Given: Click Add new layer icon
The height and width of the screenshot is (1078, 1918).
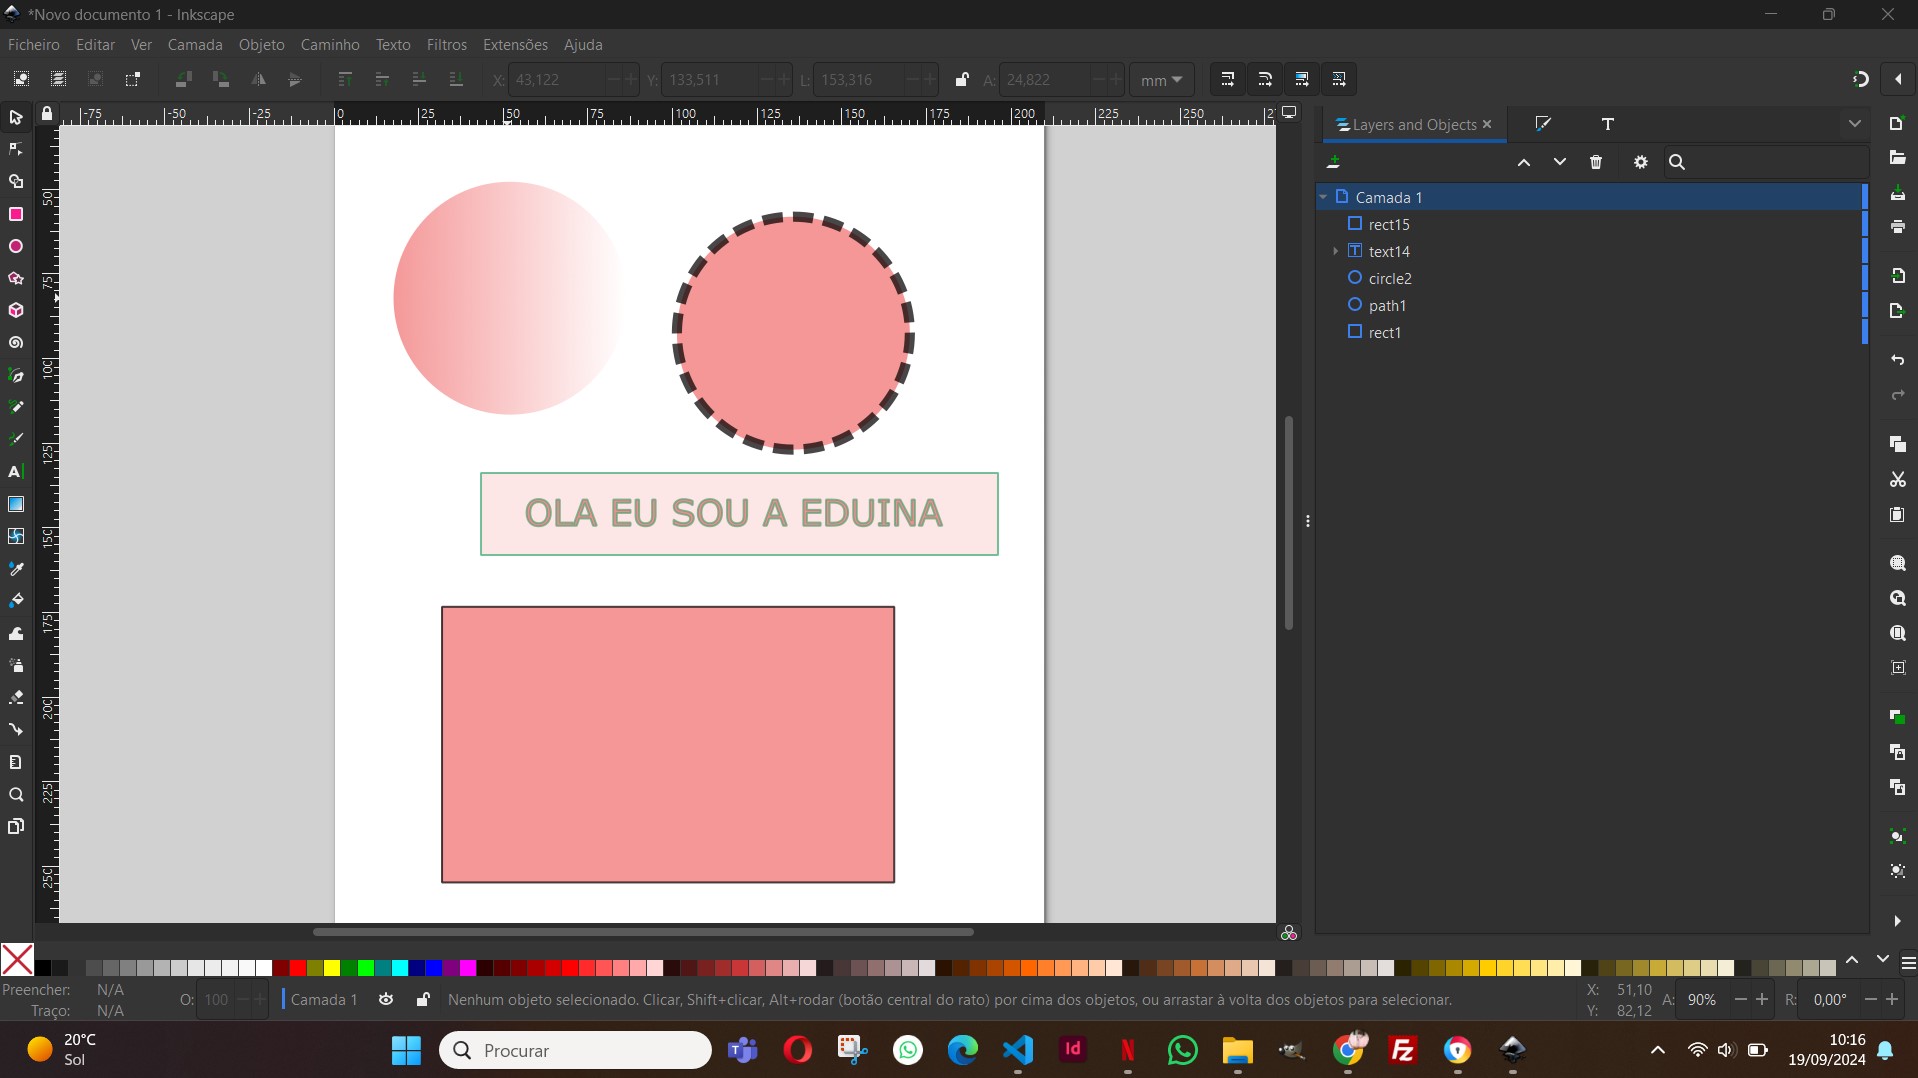Looking at the screenshot, I should pos(1333,162).
